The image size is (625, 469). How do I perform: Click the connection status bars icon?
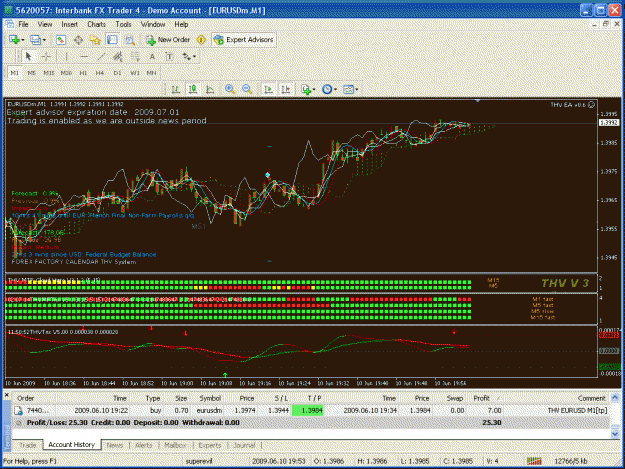pos(533,461)
